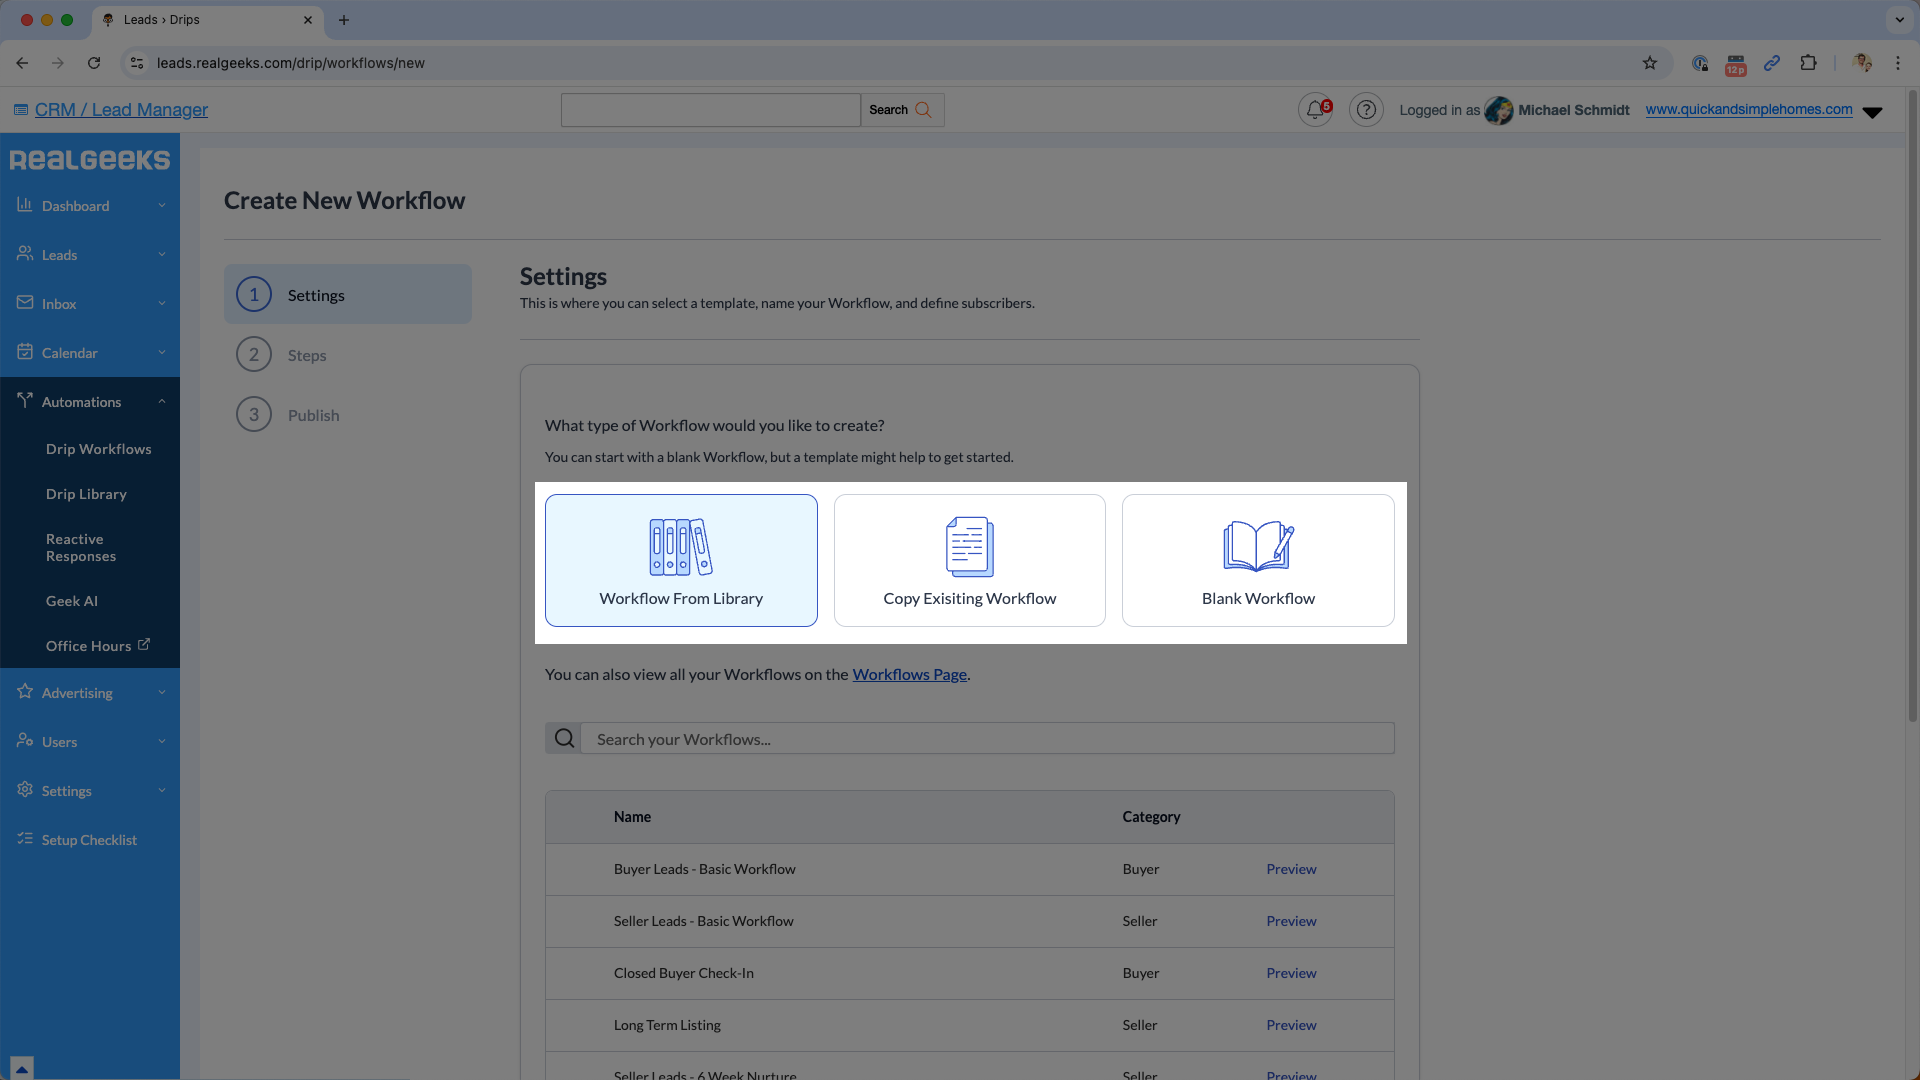The height and width of the screenshot is (1080, 1920).
Task: Open Geek AI from the Automations menu
Action: pos(71,600)
